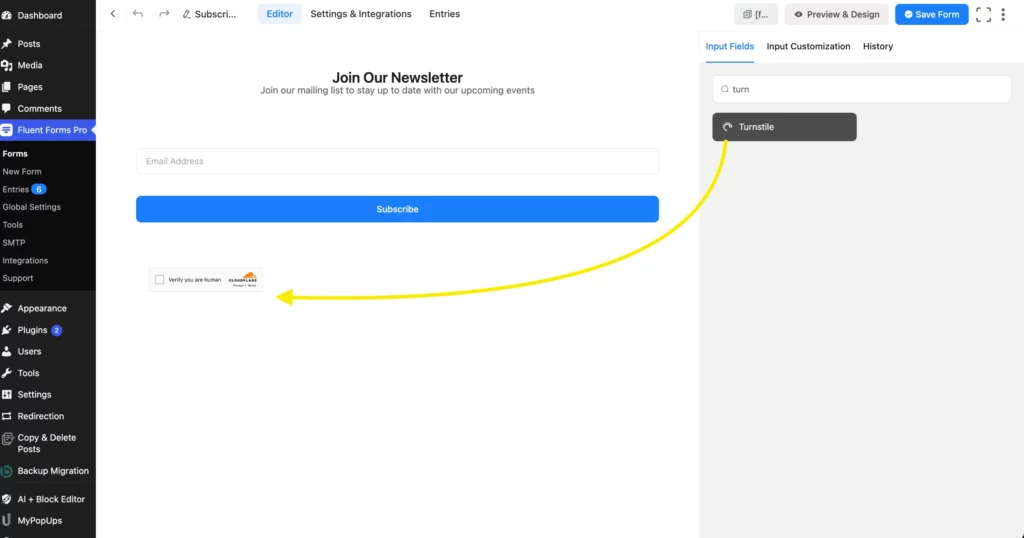The height and width of the screenshot is (538, 1024).
Task: Click the Email Address input field
Action: [x=397, y=161]
